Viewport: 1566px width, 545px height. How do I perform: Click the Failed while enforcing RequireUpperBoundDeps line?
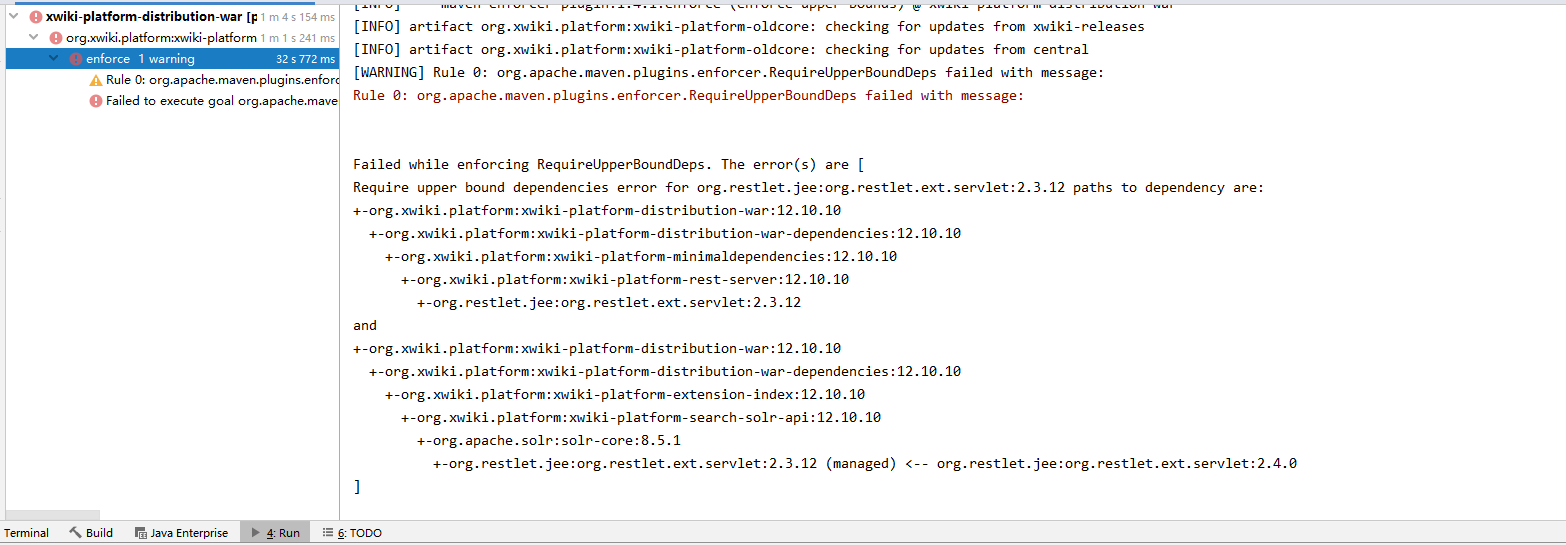tap(615, 165)
